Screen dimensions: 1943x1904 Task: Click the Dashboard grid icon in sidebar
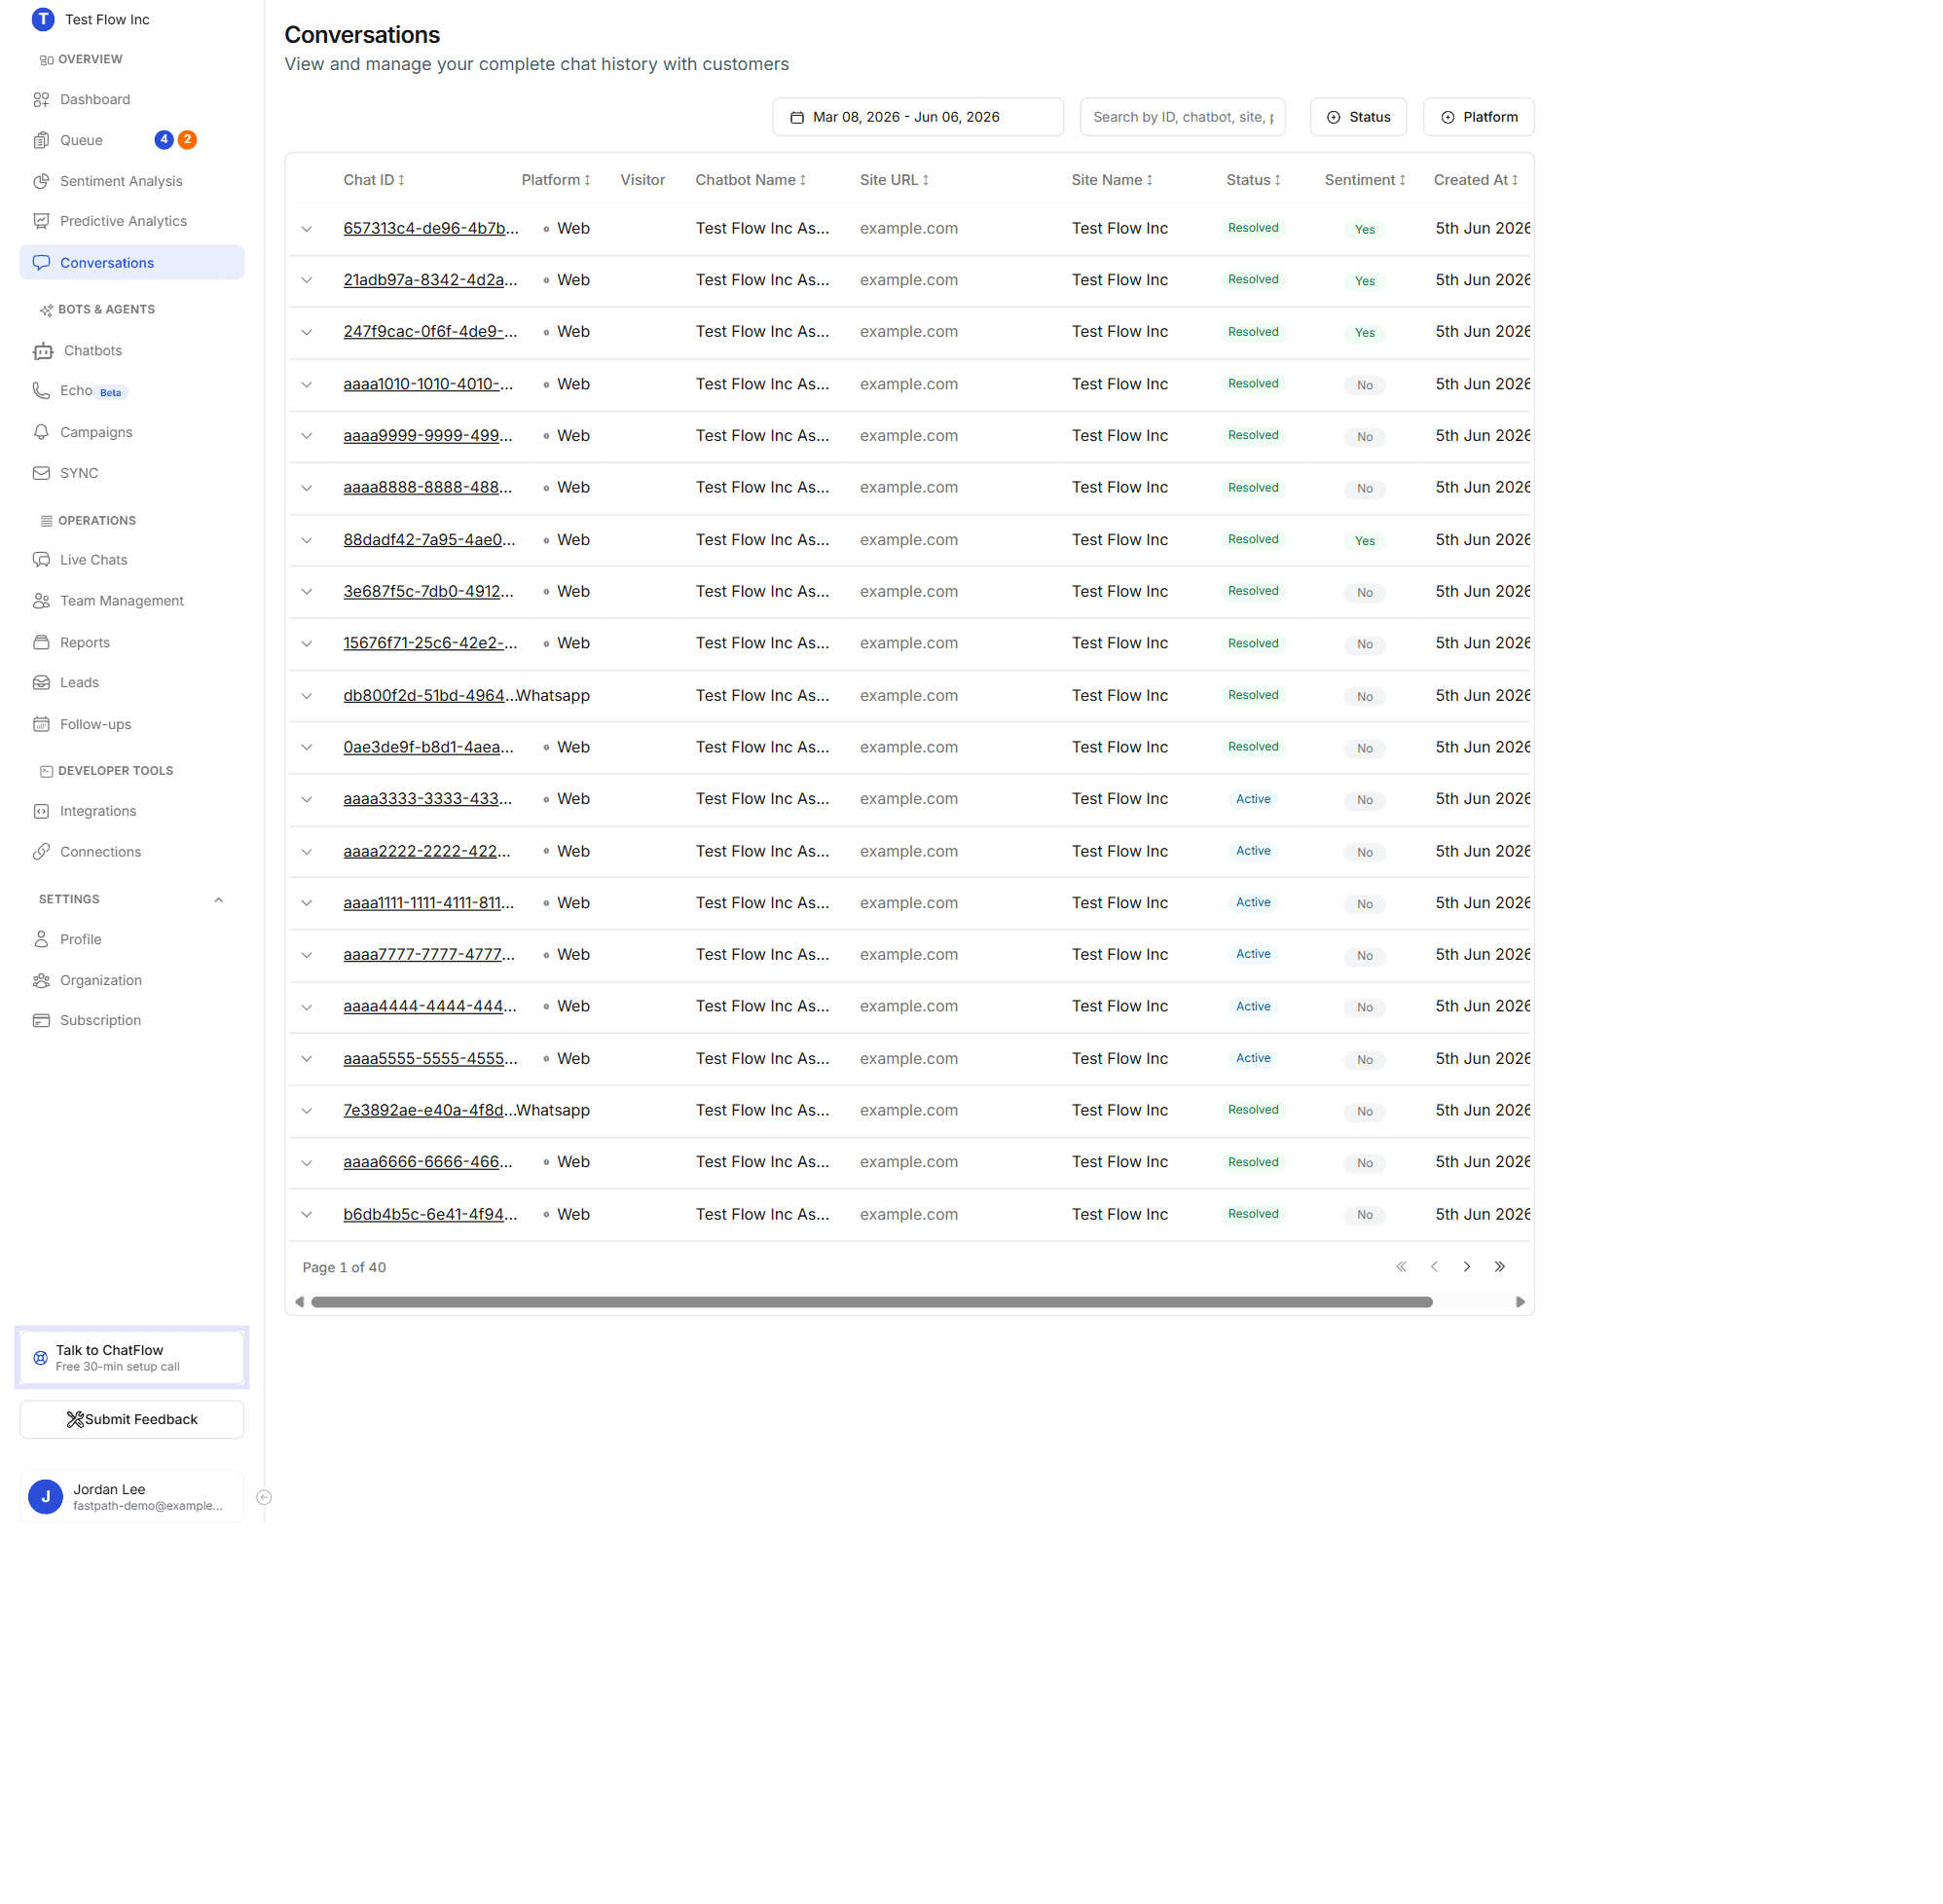[x=41, y=100]
